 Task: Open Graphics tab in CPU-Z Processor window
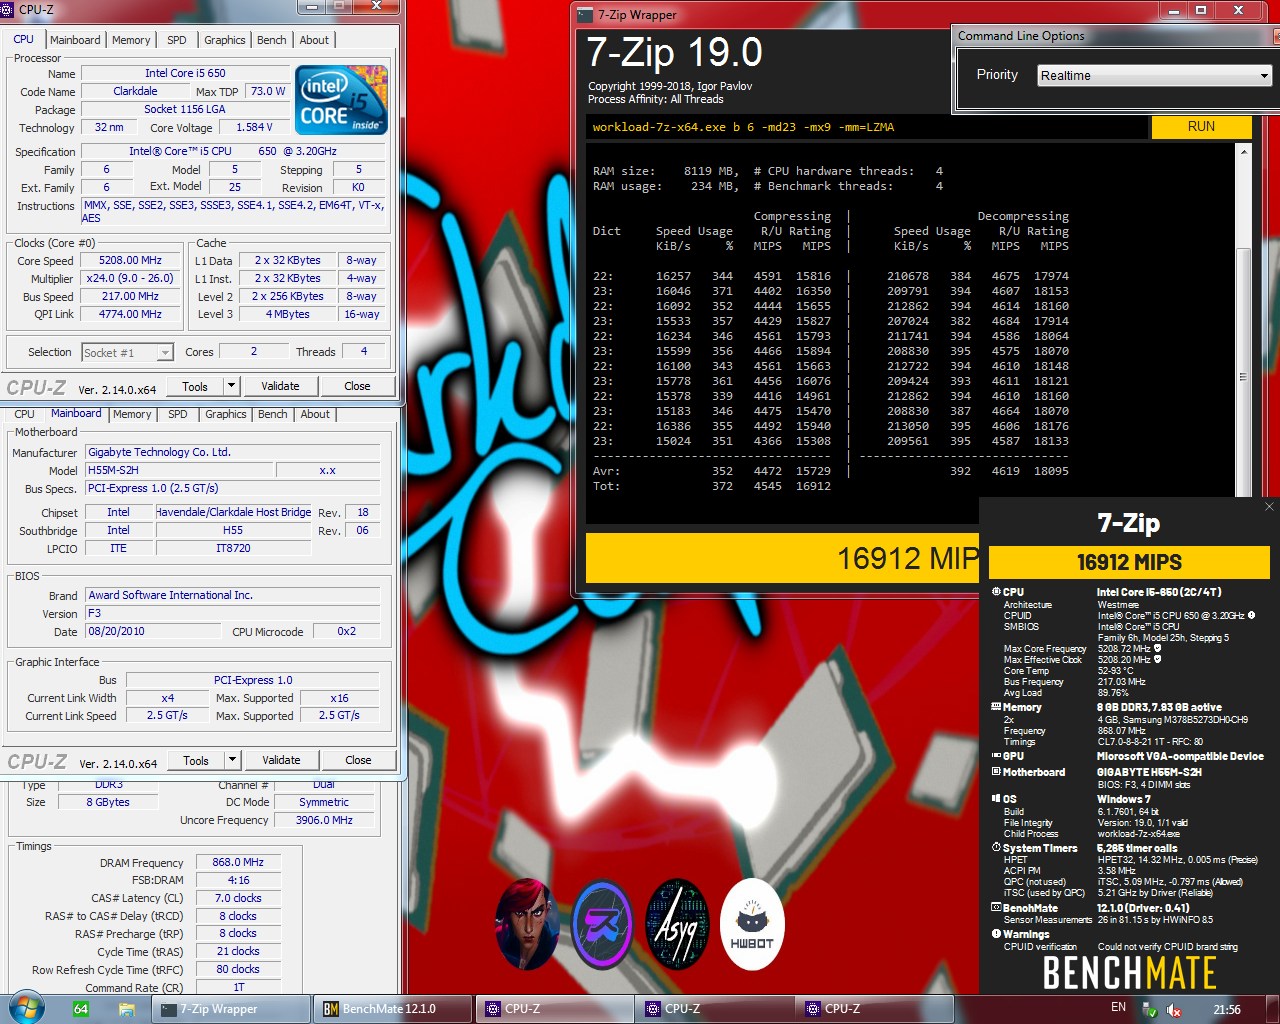click(x=224, y=40)
